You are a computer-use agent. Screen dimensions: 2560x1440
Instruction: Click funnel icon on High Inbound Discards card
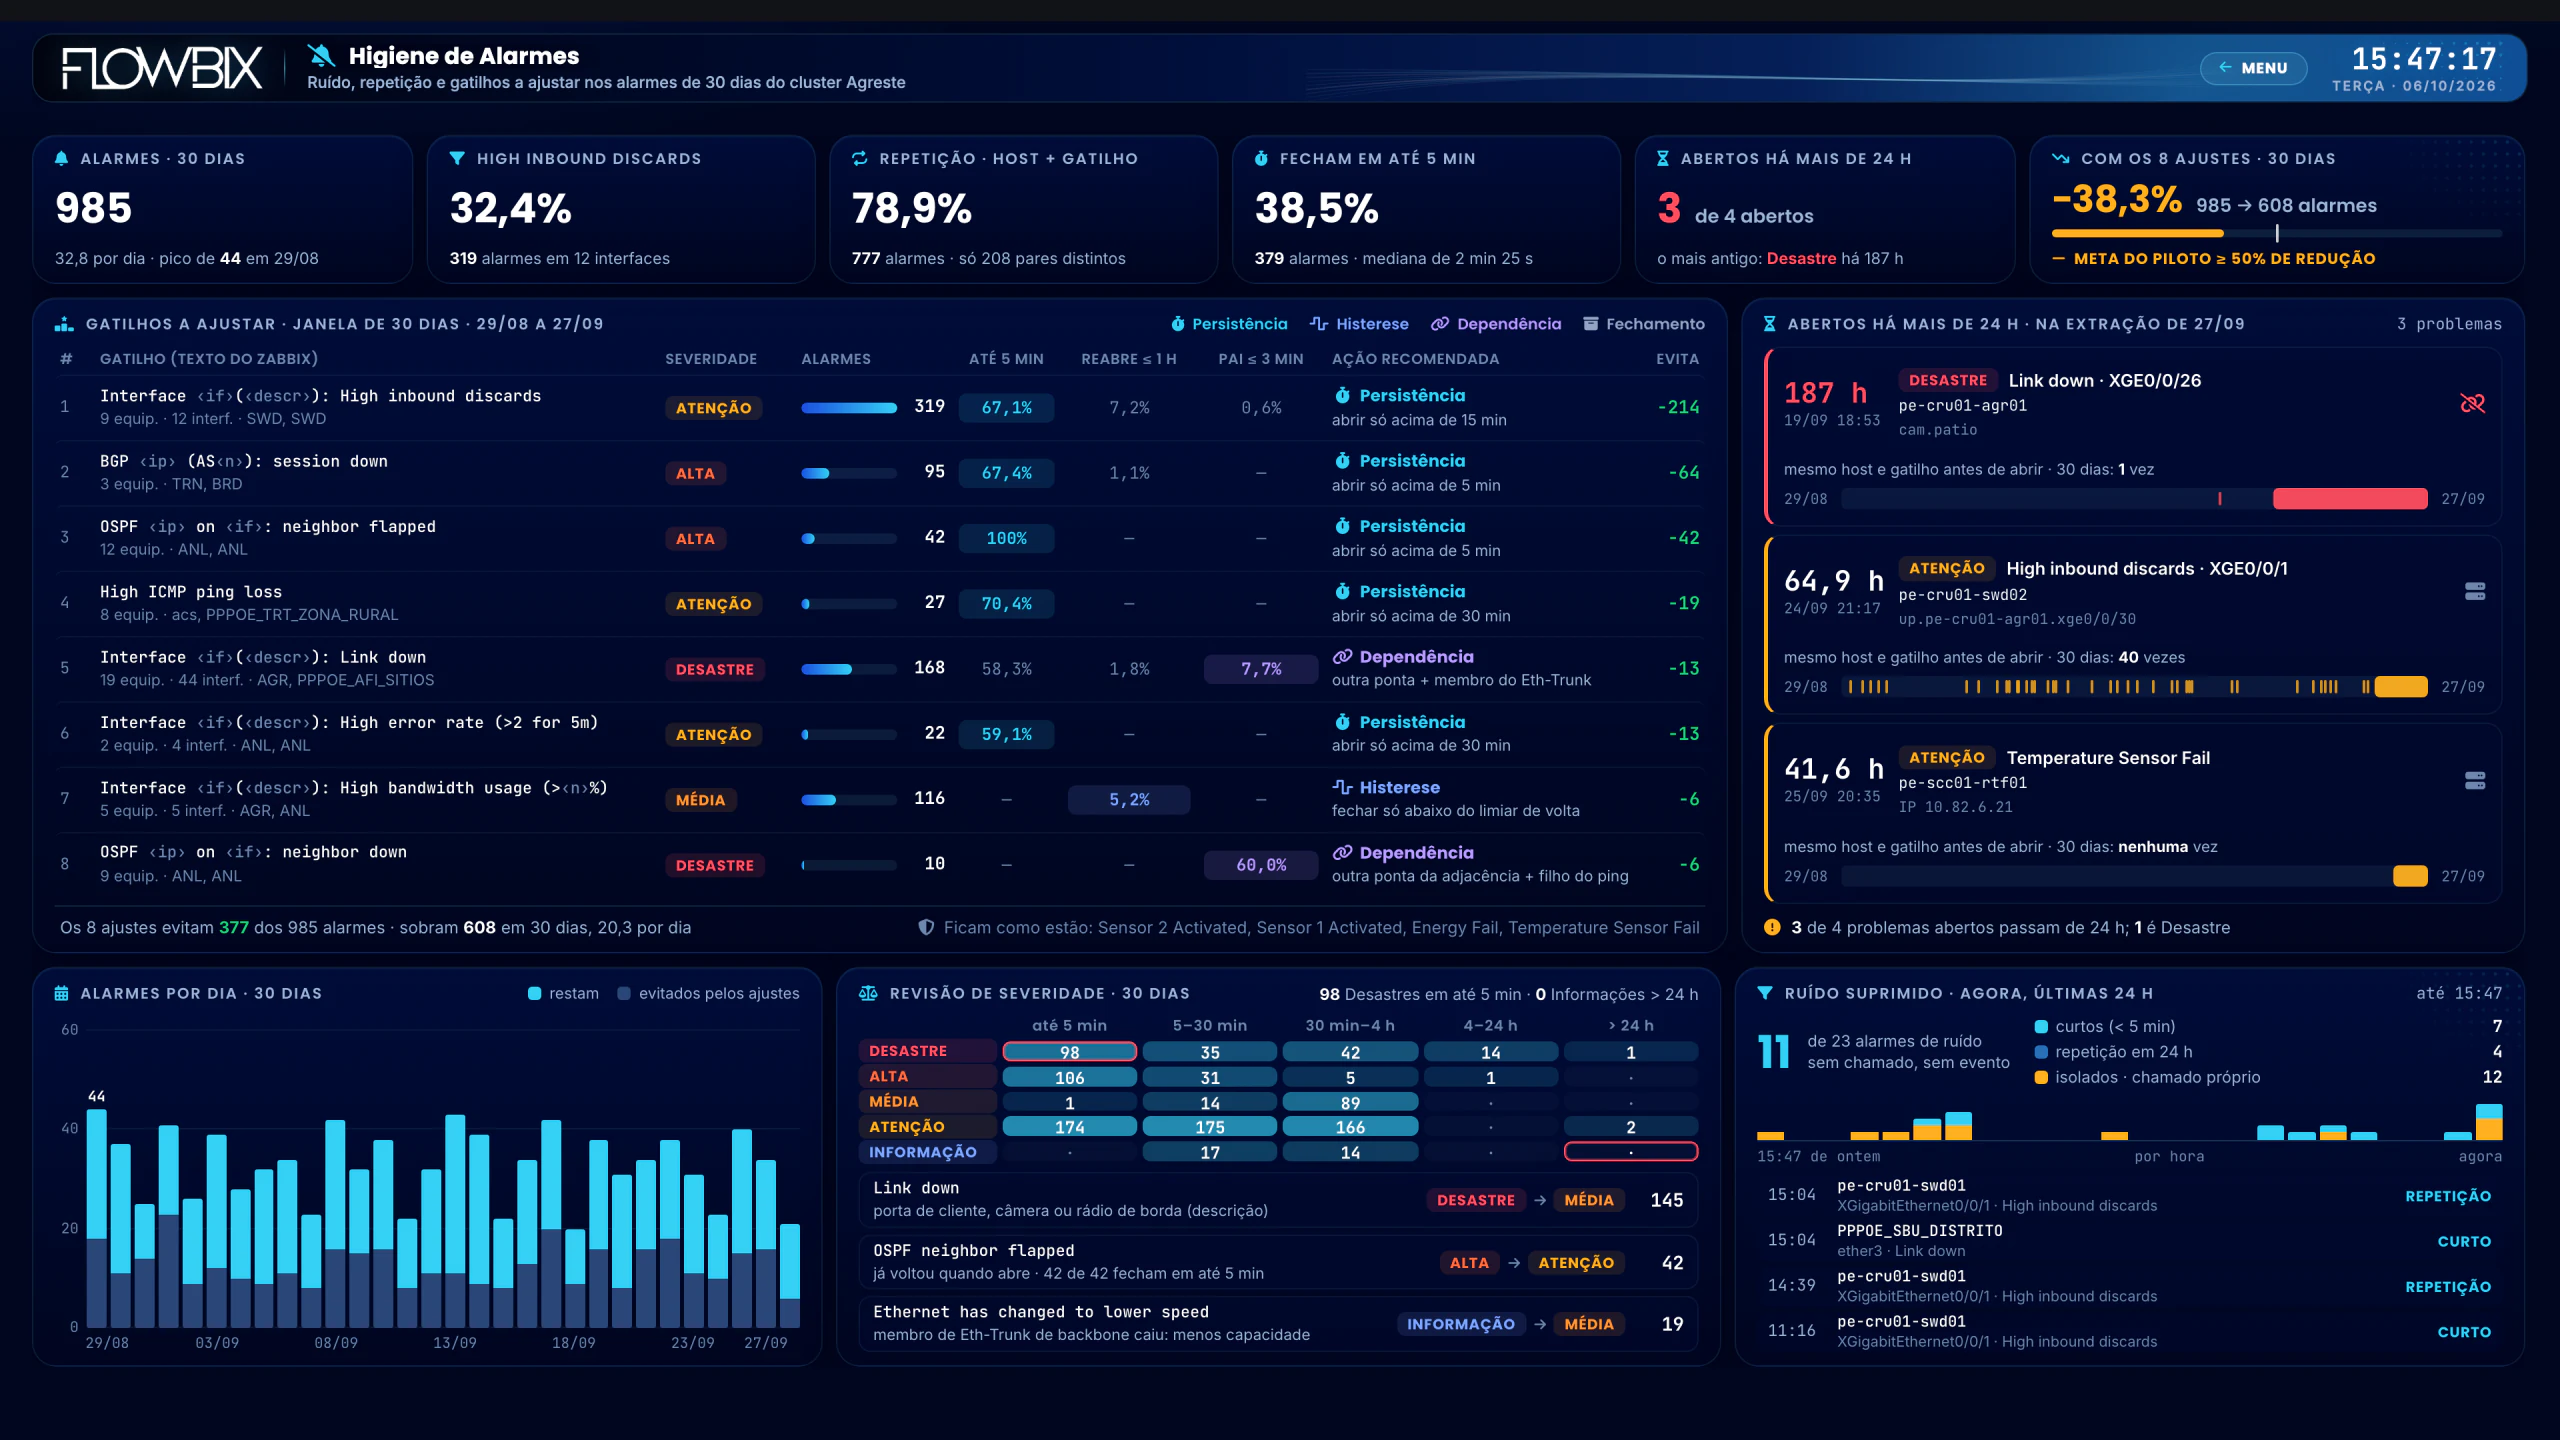(x=457, y=158)
